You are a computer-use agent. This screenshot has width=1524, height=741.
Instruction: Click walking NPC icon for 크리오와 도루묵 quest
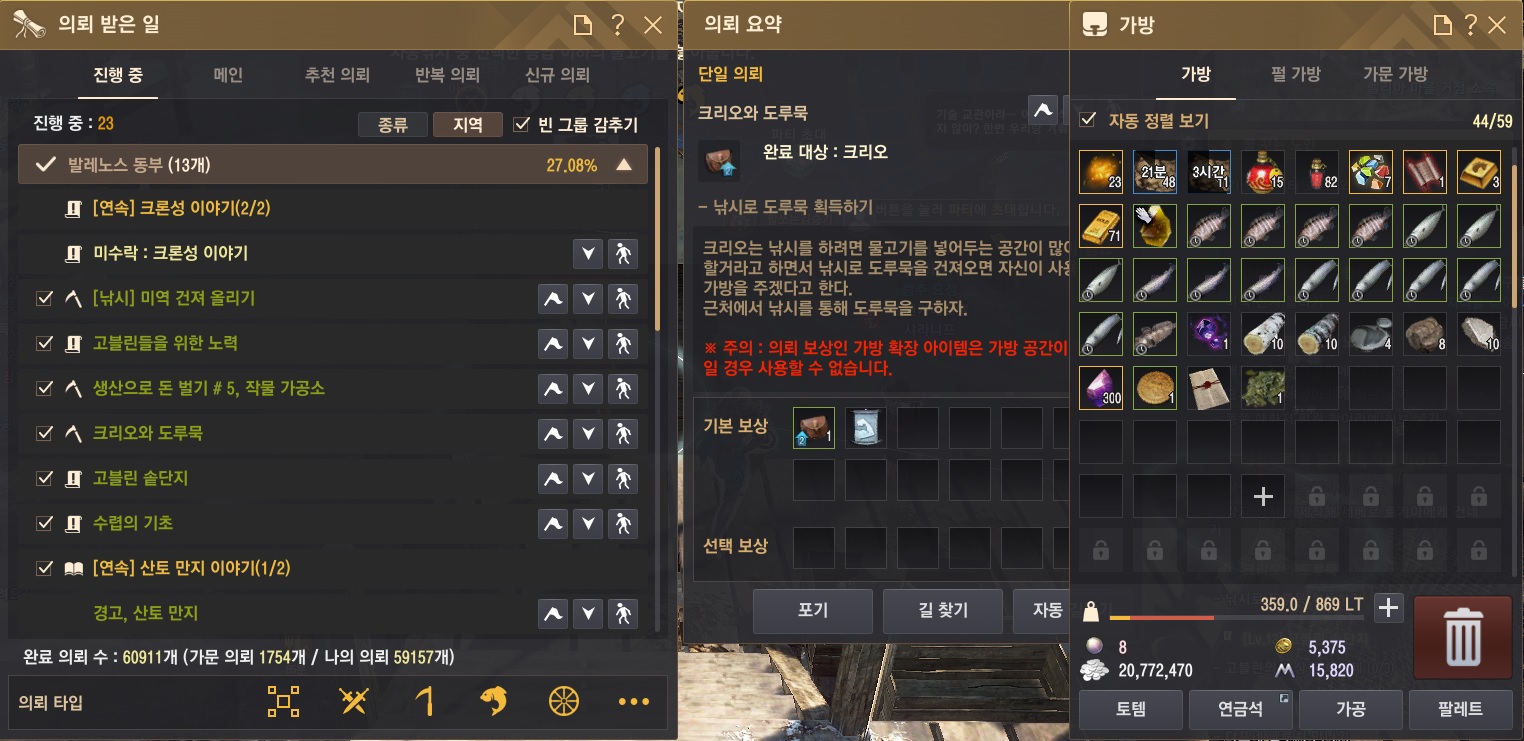click(623, 433)
